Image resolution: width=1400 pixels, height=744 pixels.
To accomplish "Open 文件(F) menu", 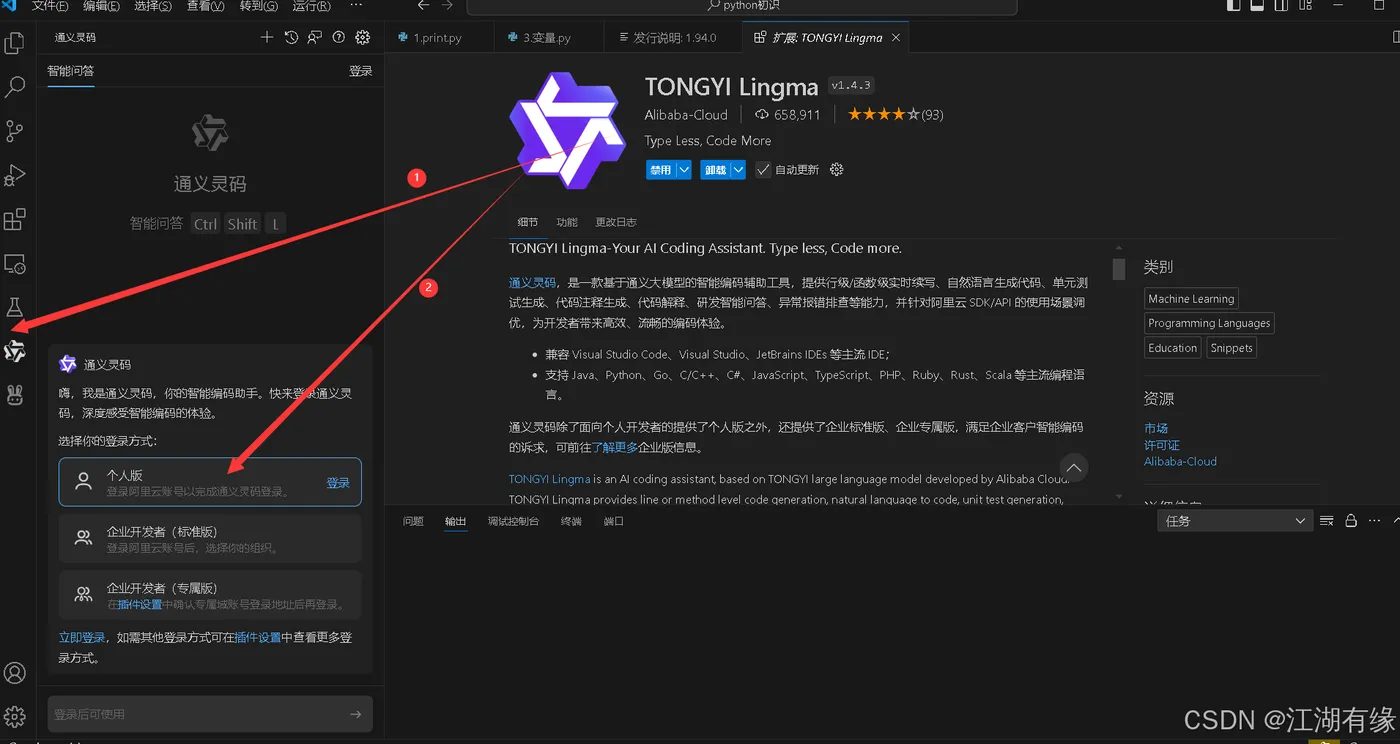I will 50,6.
